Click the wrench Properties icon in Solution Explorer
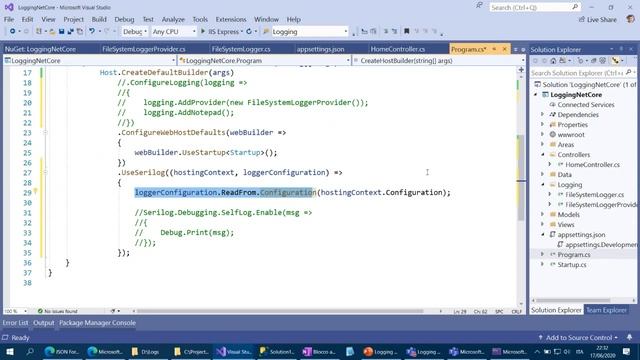Screen dimensions: 640x360 [615, 61]
